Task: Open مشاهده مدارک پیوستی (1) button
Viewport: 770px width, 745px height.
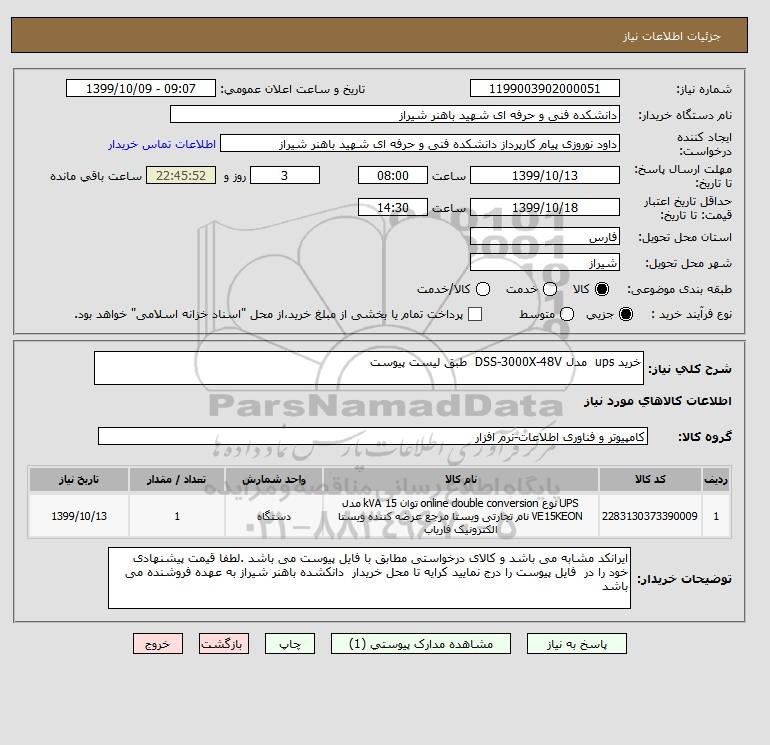Action: [421, 644]
